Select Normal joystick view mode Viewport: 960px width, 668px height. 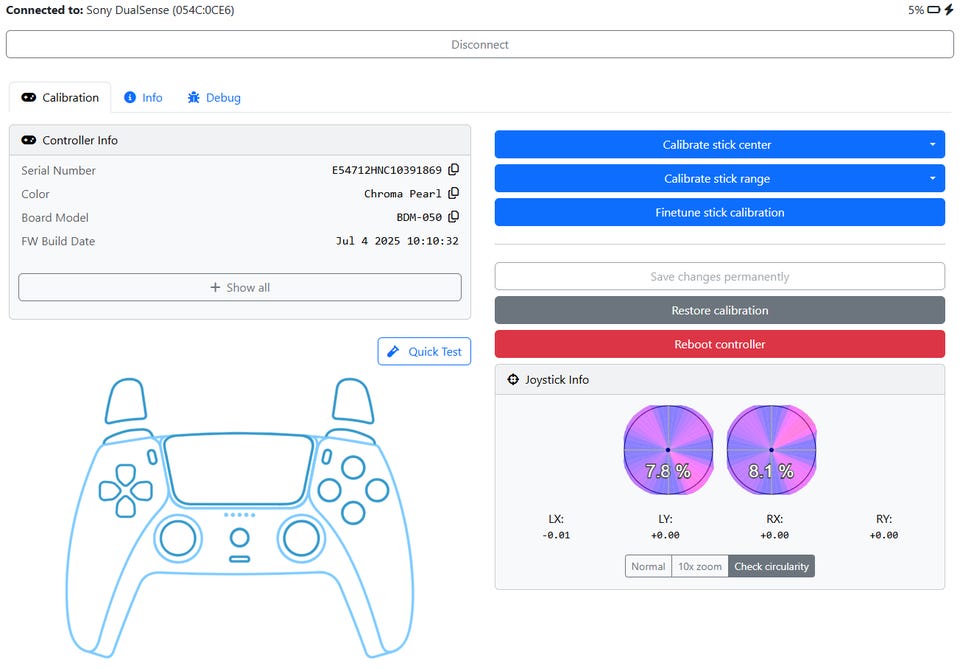(648, 566)
